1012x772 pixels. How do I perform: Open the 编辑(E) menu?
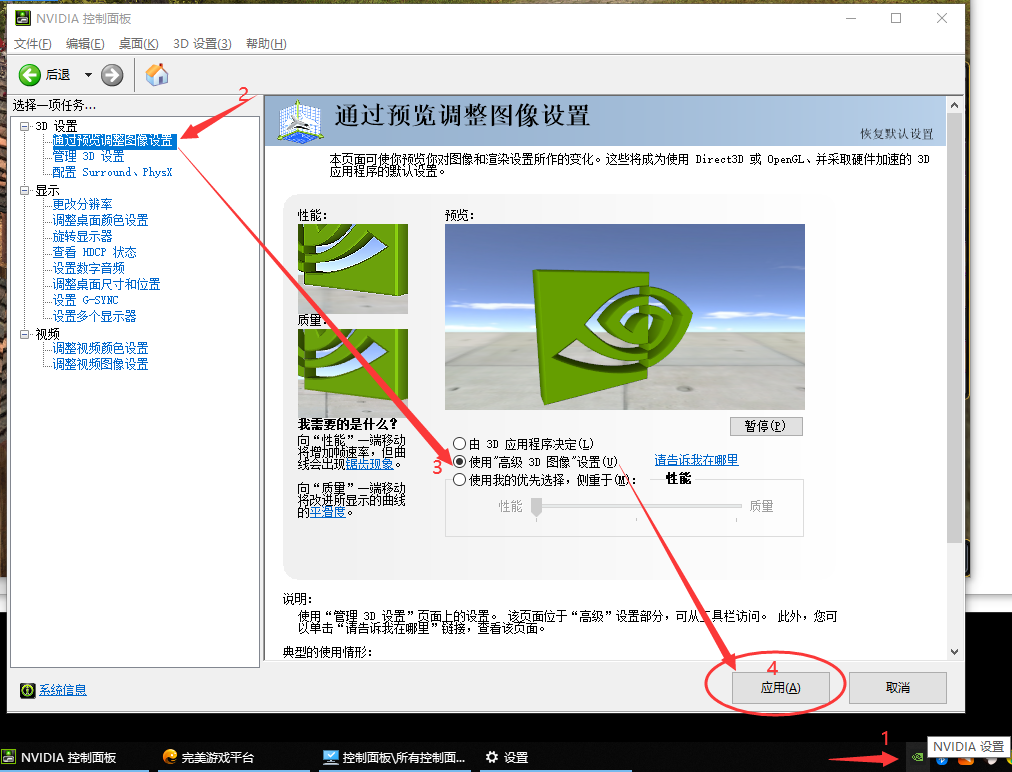(x=85, y=44)
